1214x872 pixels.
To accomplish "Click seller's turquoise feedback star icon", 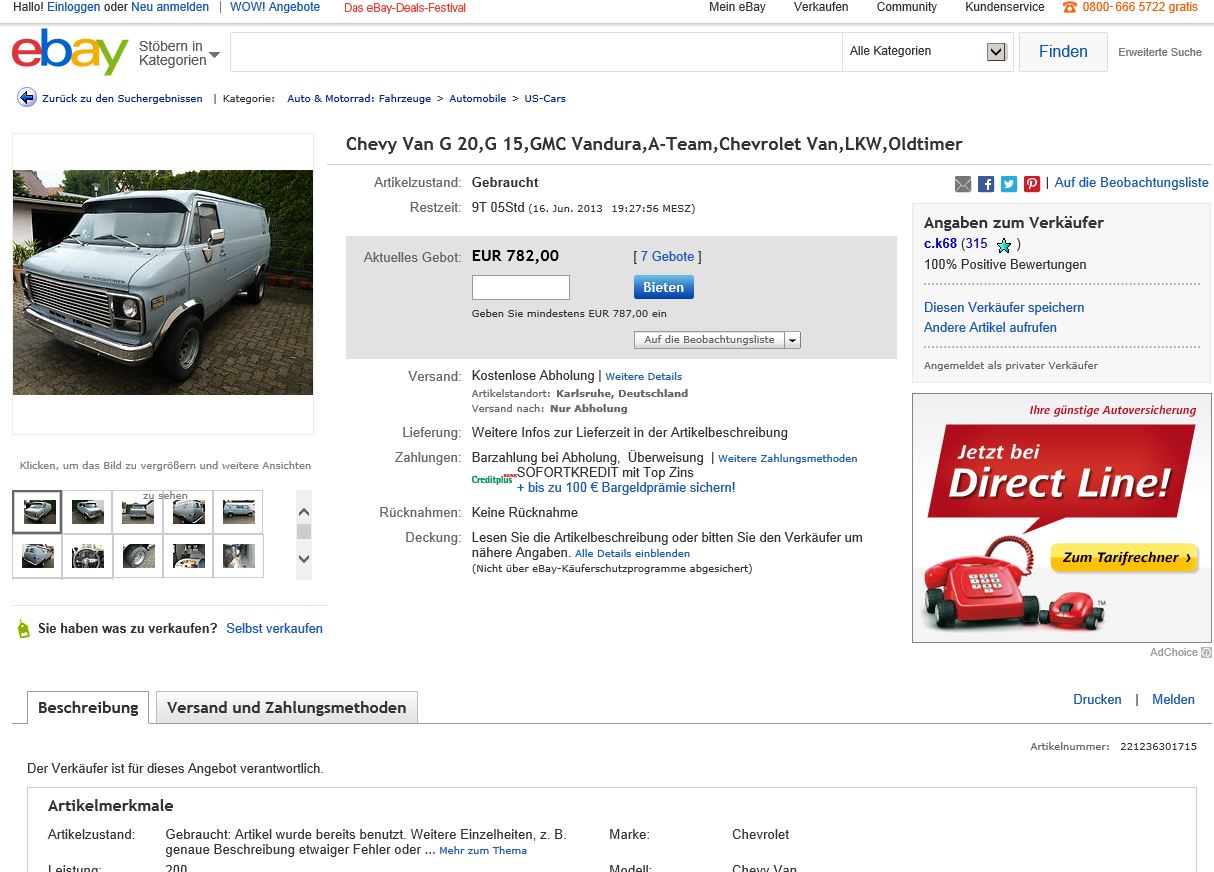I will 1004,245.
